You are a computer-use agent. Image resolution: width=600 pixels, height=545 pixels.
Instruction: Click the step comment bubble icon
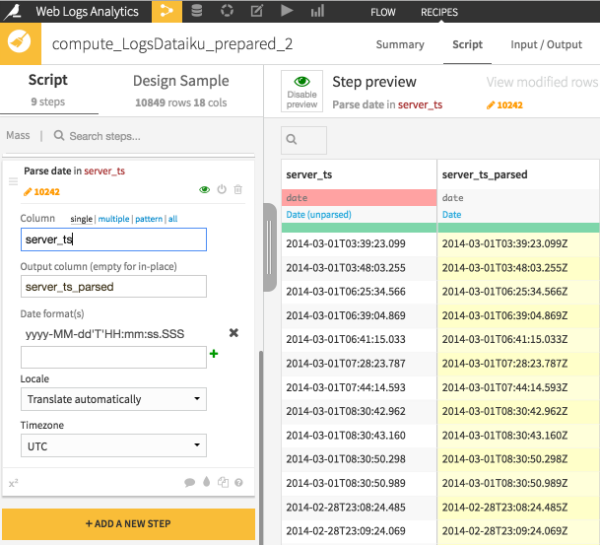(x=189, y=483)
